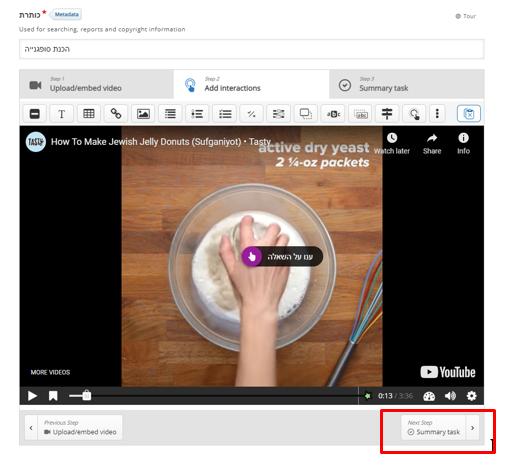
Task: Open the More interactions menu
Action: pos(437,114)
